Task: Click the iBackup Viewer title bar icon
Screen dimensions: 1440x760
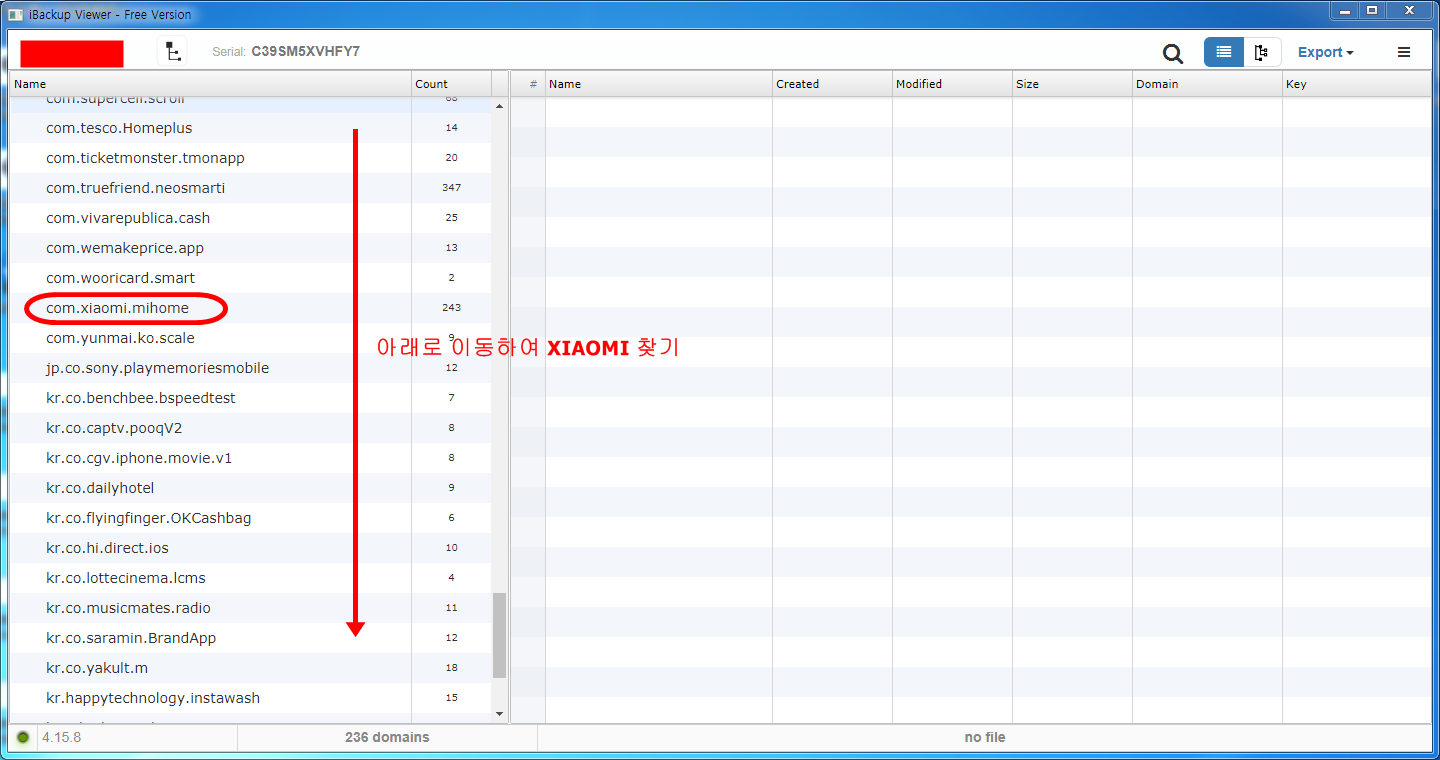Action: coord(15,14)
